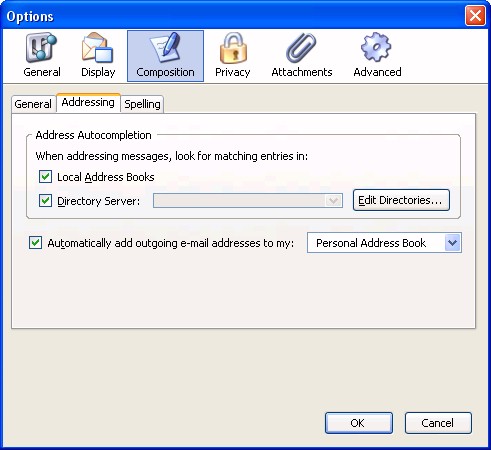Uncheck Local Address Books checkbox

(x=45, y=177)
